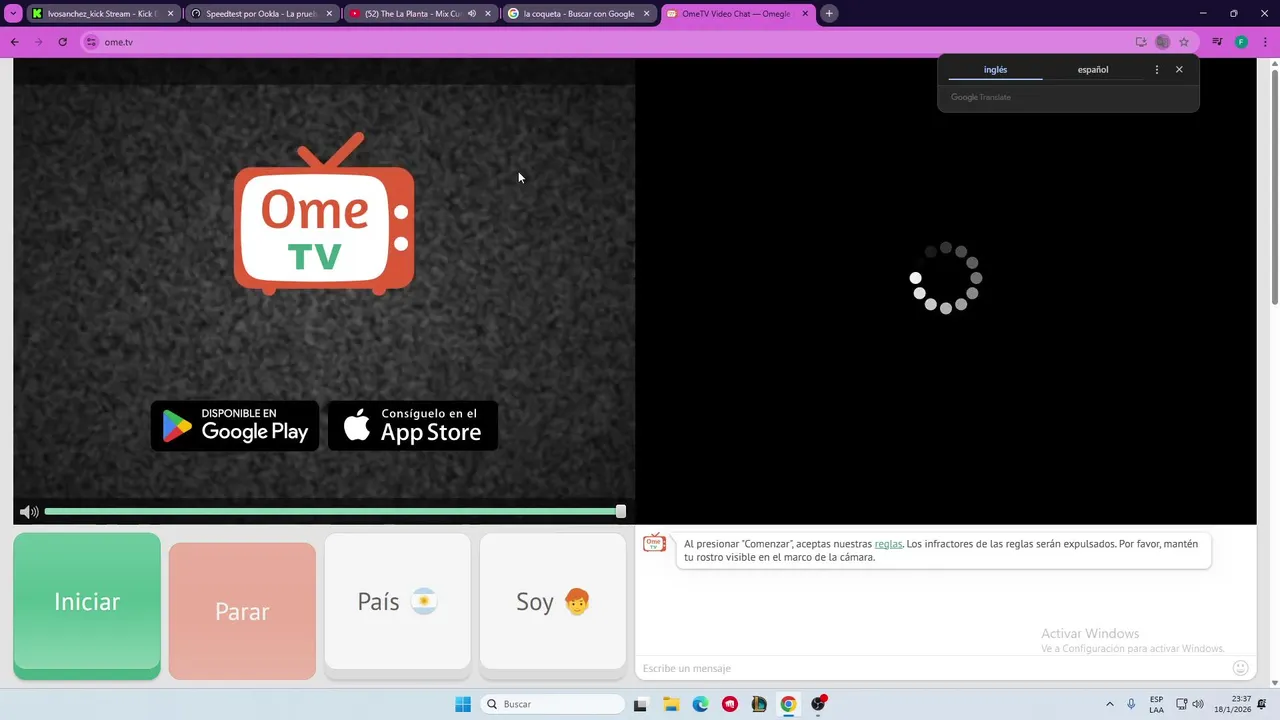Viewport: 1280px width, 720px height.
Task: Open the App Store download badge
Action: pos(413,426)
